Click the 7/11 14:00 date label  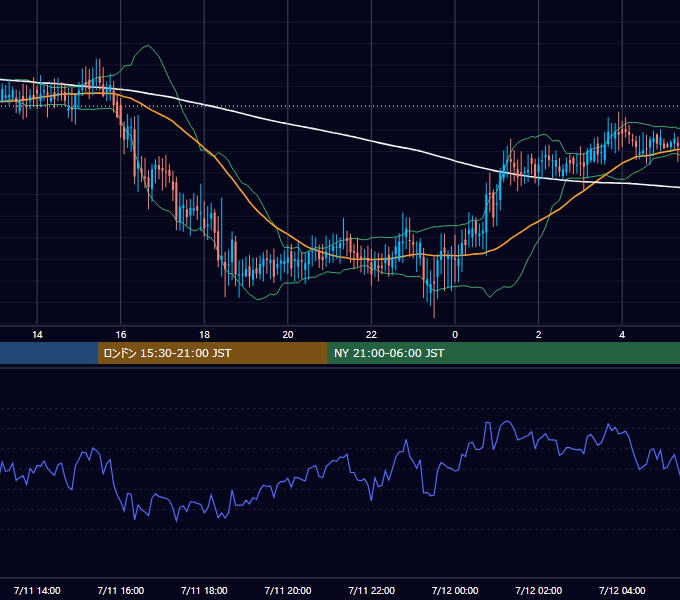pyautogui.click(x=37, y=590)
